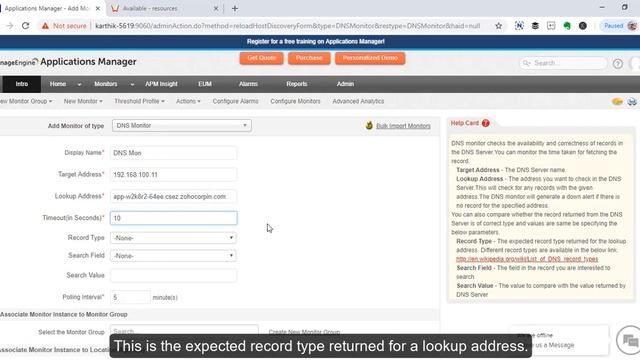Viewport: 640px width, 360px height.
Task: Open help question mark icon near search
Action: 618,64
